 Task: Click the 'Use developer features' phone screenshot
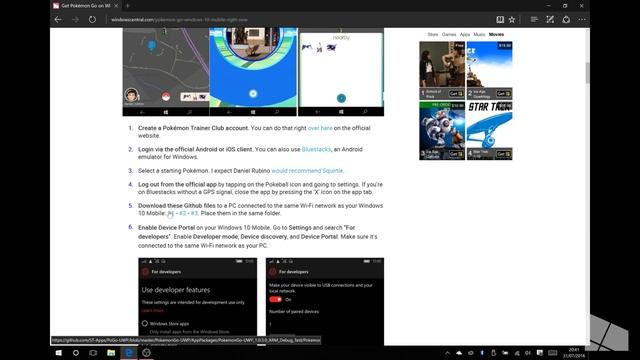pyautogui.click(x=198, y=301)
